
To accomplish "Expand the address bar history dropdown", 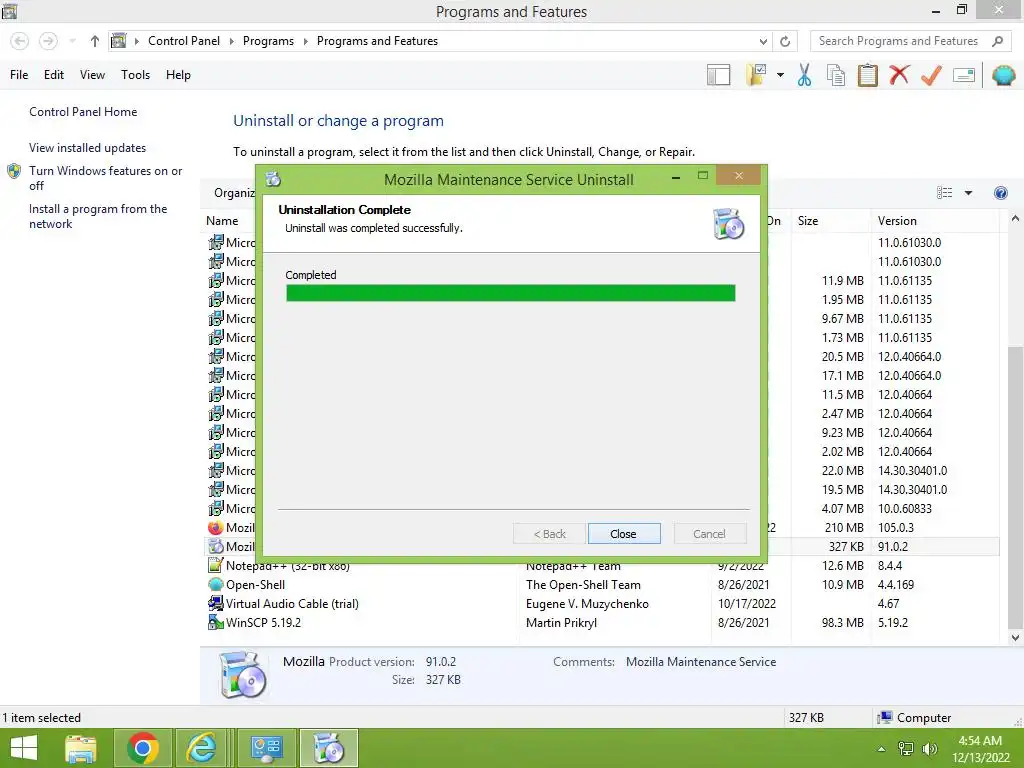I will 763,42.
